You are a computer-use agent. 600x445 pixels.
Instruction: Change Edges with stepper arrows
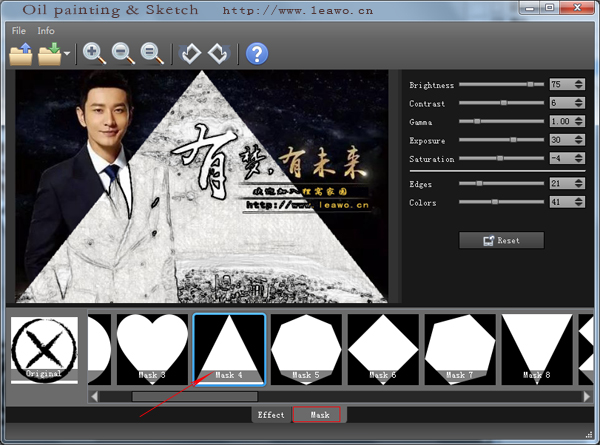tap(579, 183)
